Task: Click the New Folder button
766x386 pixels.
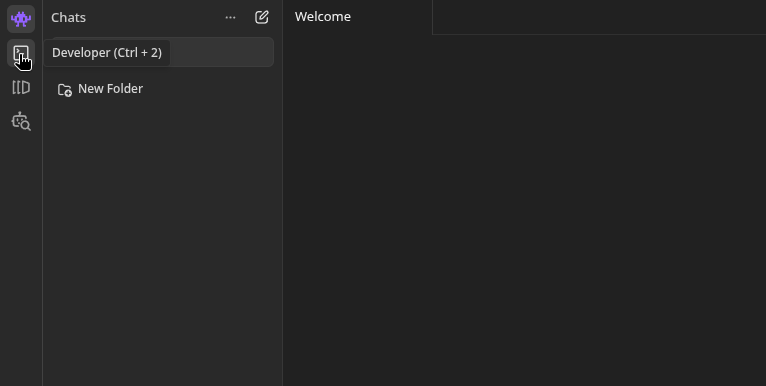Action: click(x=100, y=89)
